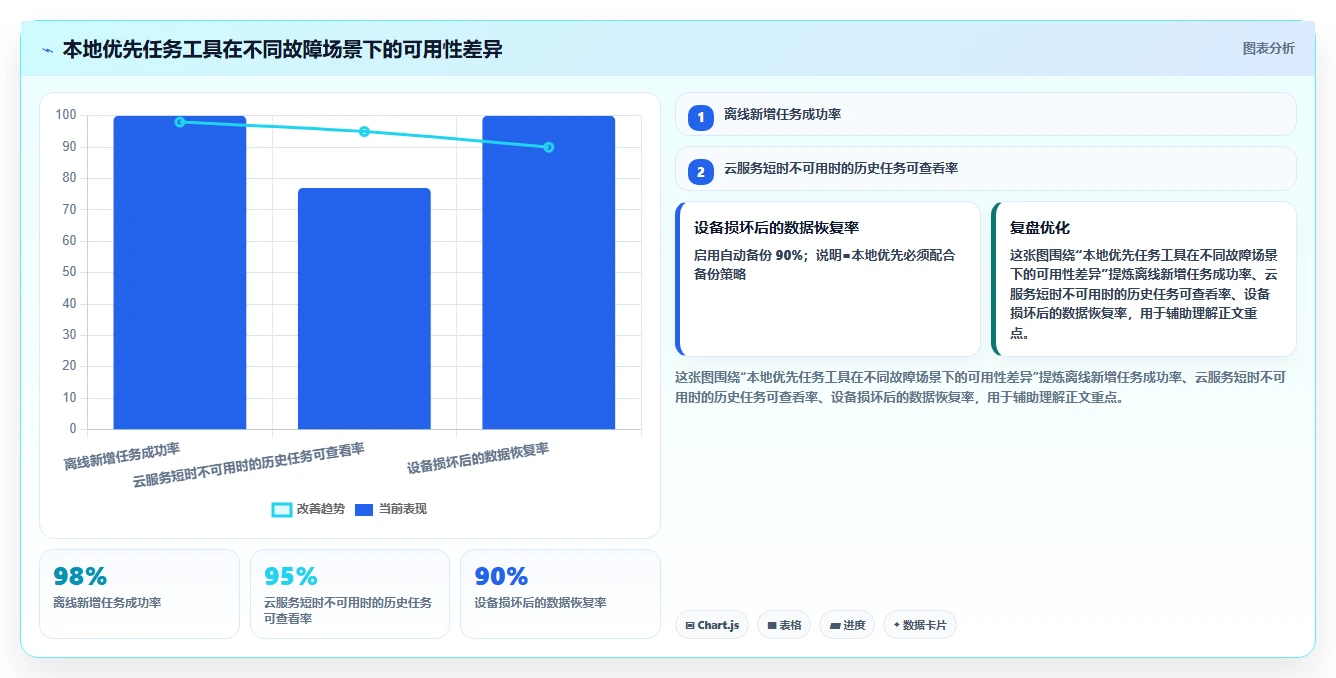Click the x-axis label 离线新增任务成功率

coord(122,457)
